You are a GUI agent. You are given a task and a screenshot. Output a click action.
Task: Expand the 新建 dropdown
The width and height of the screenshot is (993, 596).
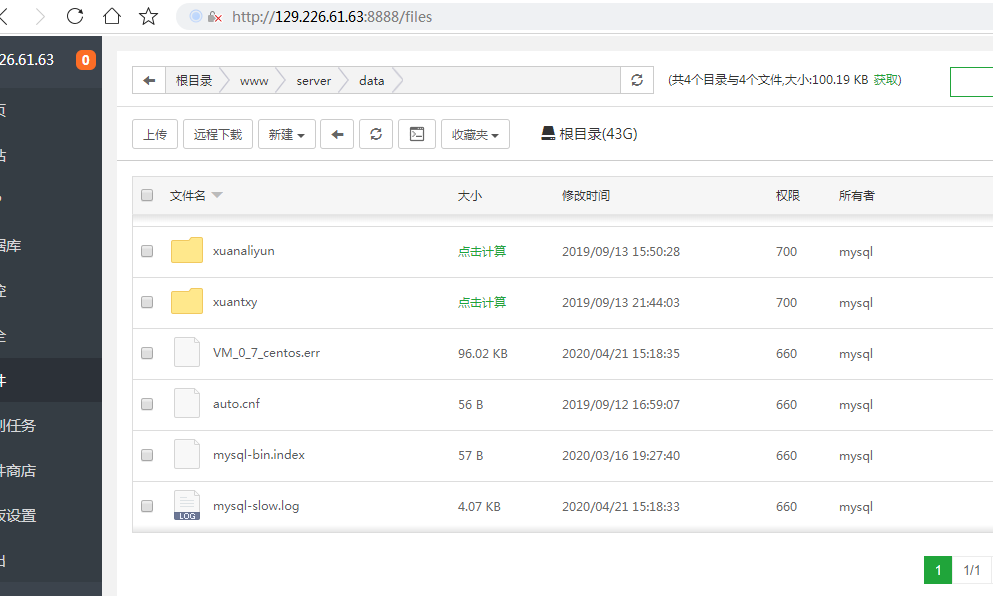pyautogui.click(x=287, y=134)
